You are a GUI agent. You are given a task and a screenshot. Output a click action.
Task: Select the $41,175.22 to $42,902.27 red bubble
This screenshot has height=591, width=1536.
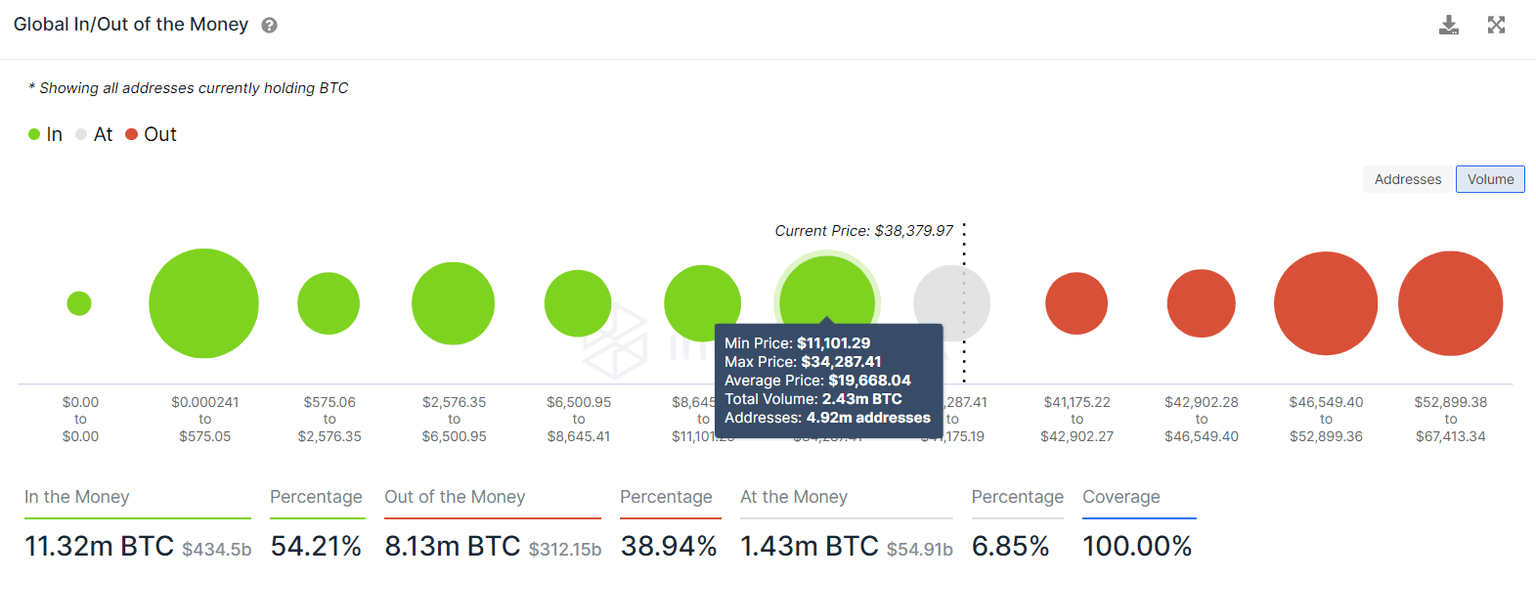click(1076, 303)
